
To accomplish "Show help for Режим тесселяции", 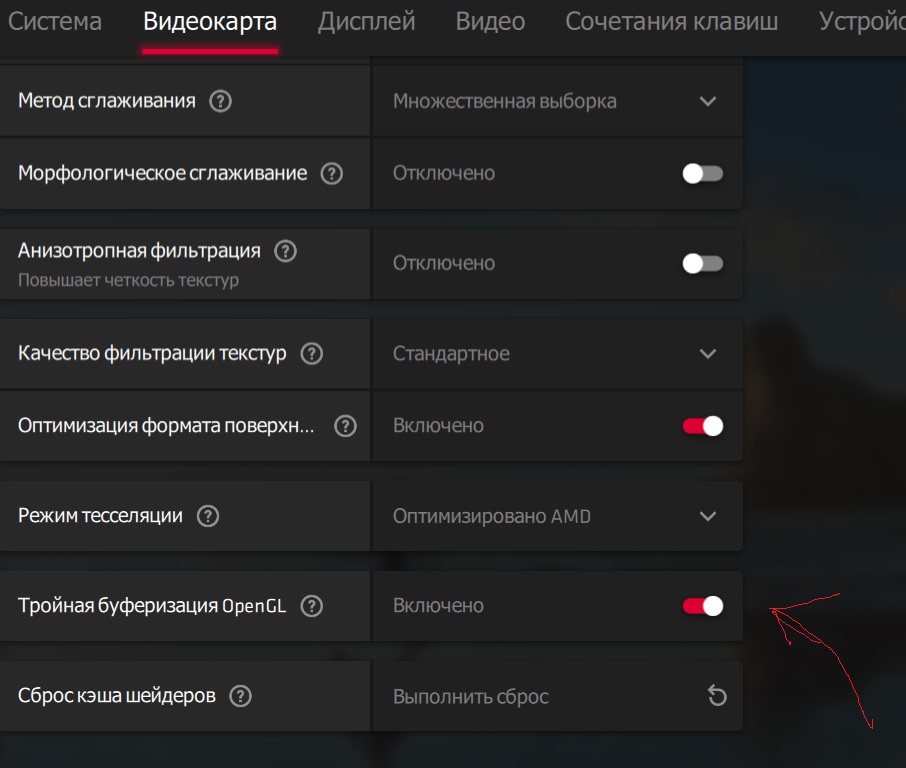I will pos(208,516).
